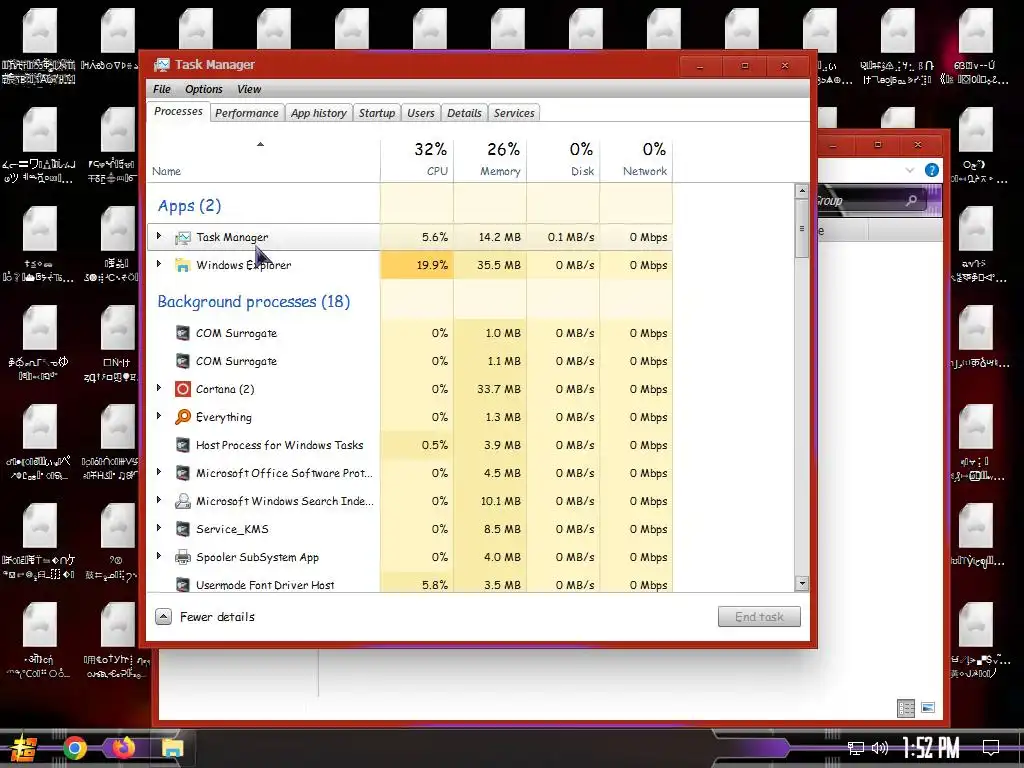
Task: Switch to the App history tab
Action: point(319,113)
